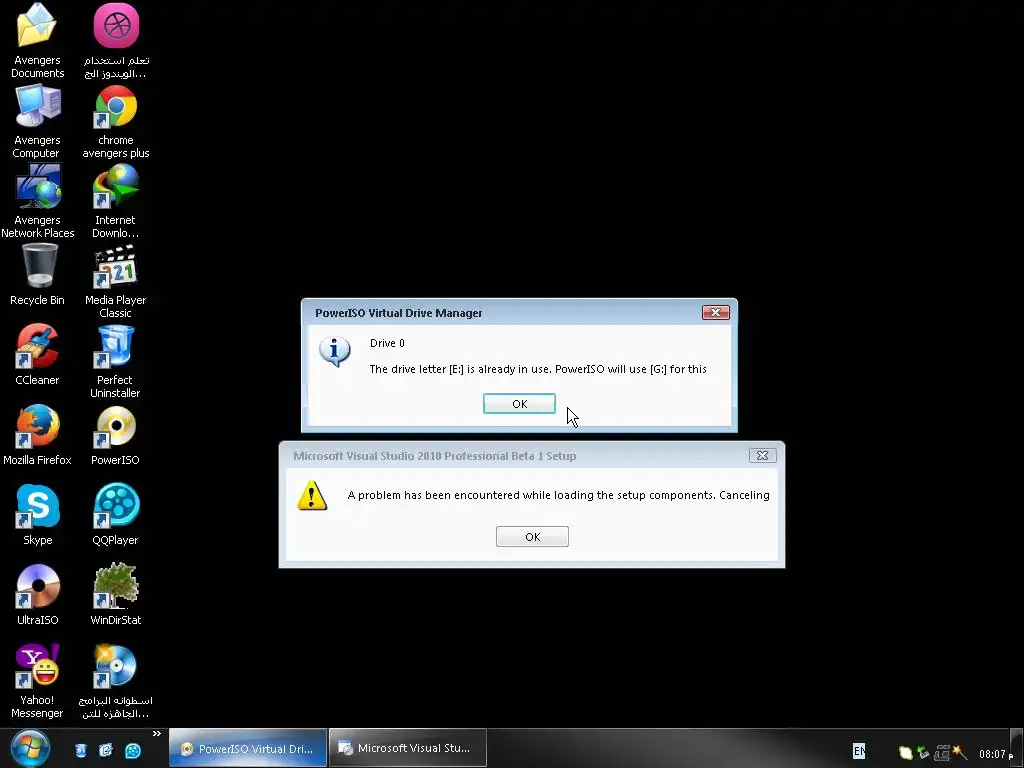The height and width of the screenshot is (768, 1024).
Task: Click the second quick launch icon
Action: [x=106, y=750]
